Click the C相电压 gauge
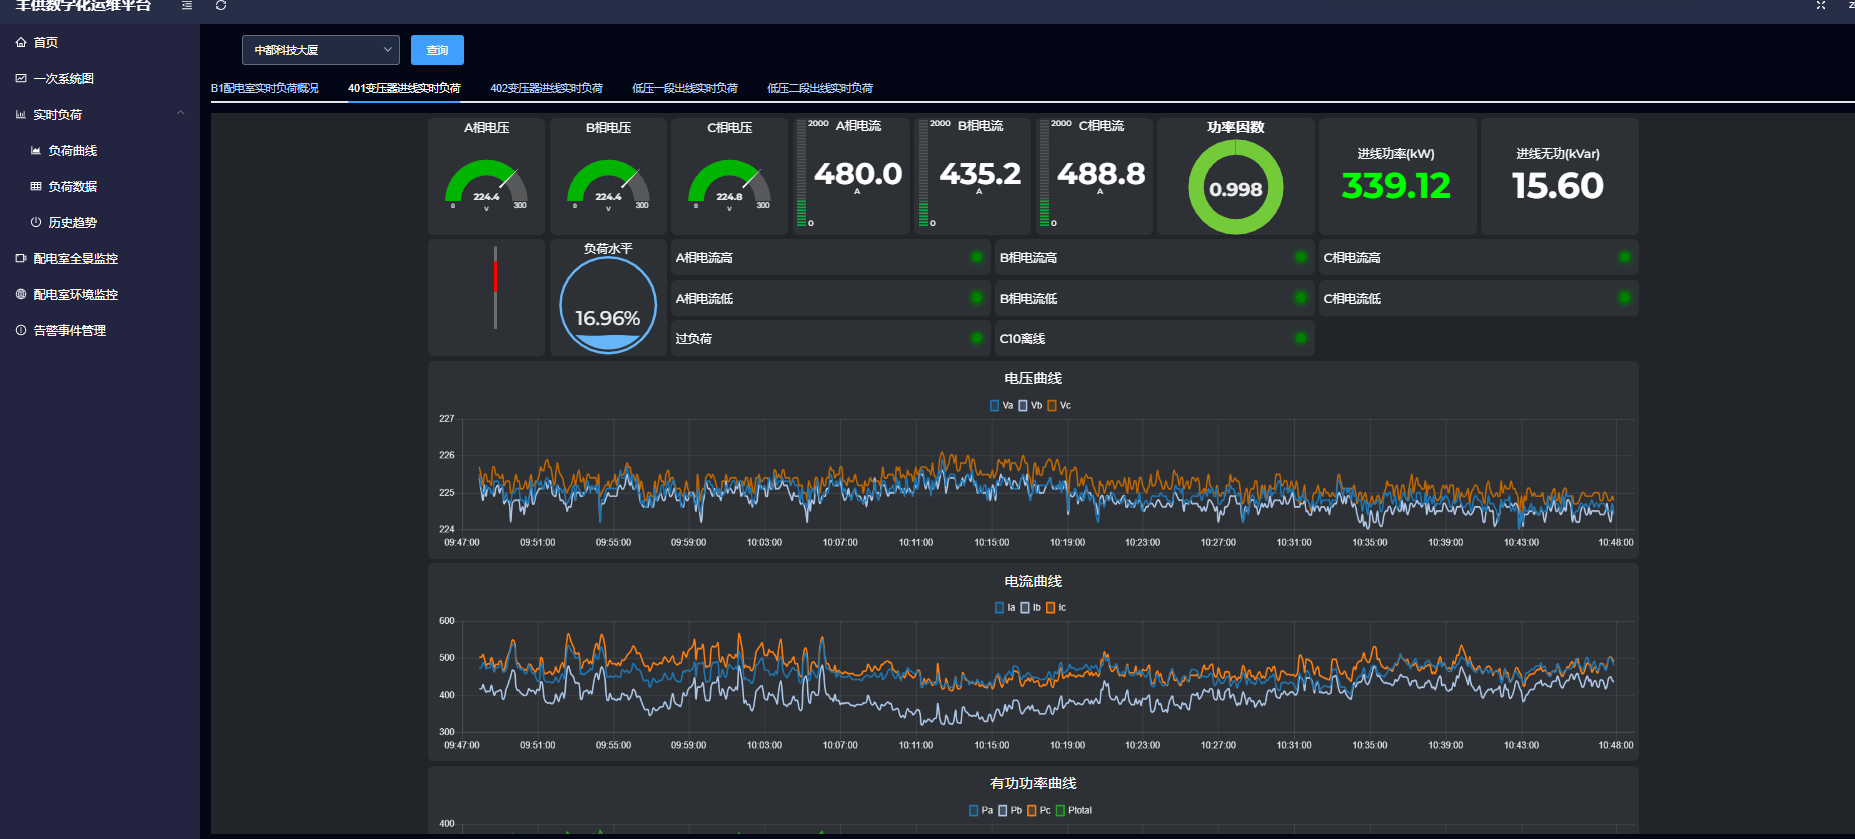The image size is (1855, 839). pyautogui.click(x=730, y=185)
